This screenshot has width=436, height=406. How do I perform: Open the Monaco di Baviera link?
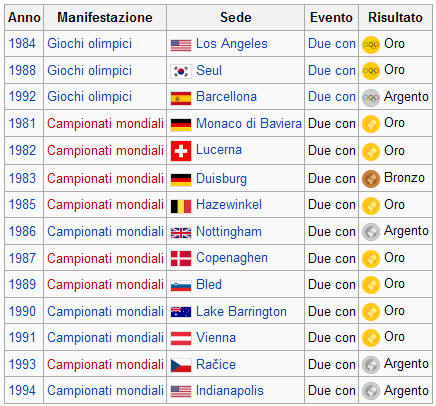coord(249,123)
